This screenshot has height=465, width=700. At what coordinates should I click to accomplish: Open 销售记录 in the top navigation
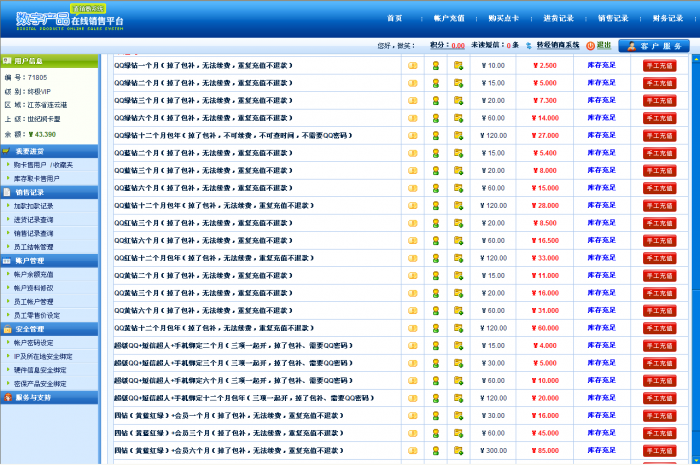pyautogui.click(x=613, y=18)
